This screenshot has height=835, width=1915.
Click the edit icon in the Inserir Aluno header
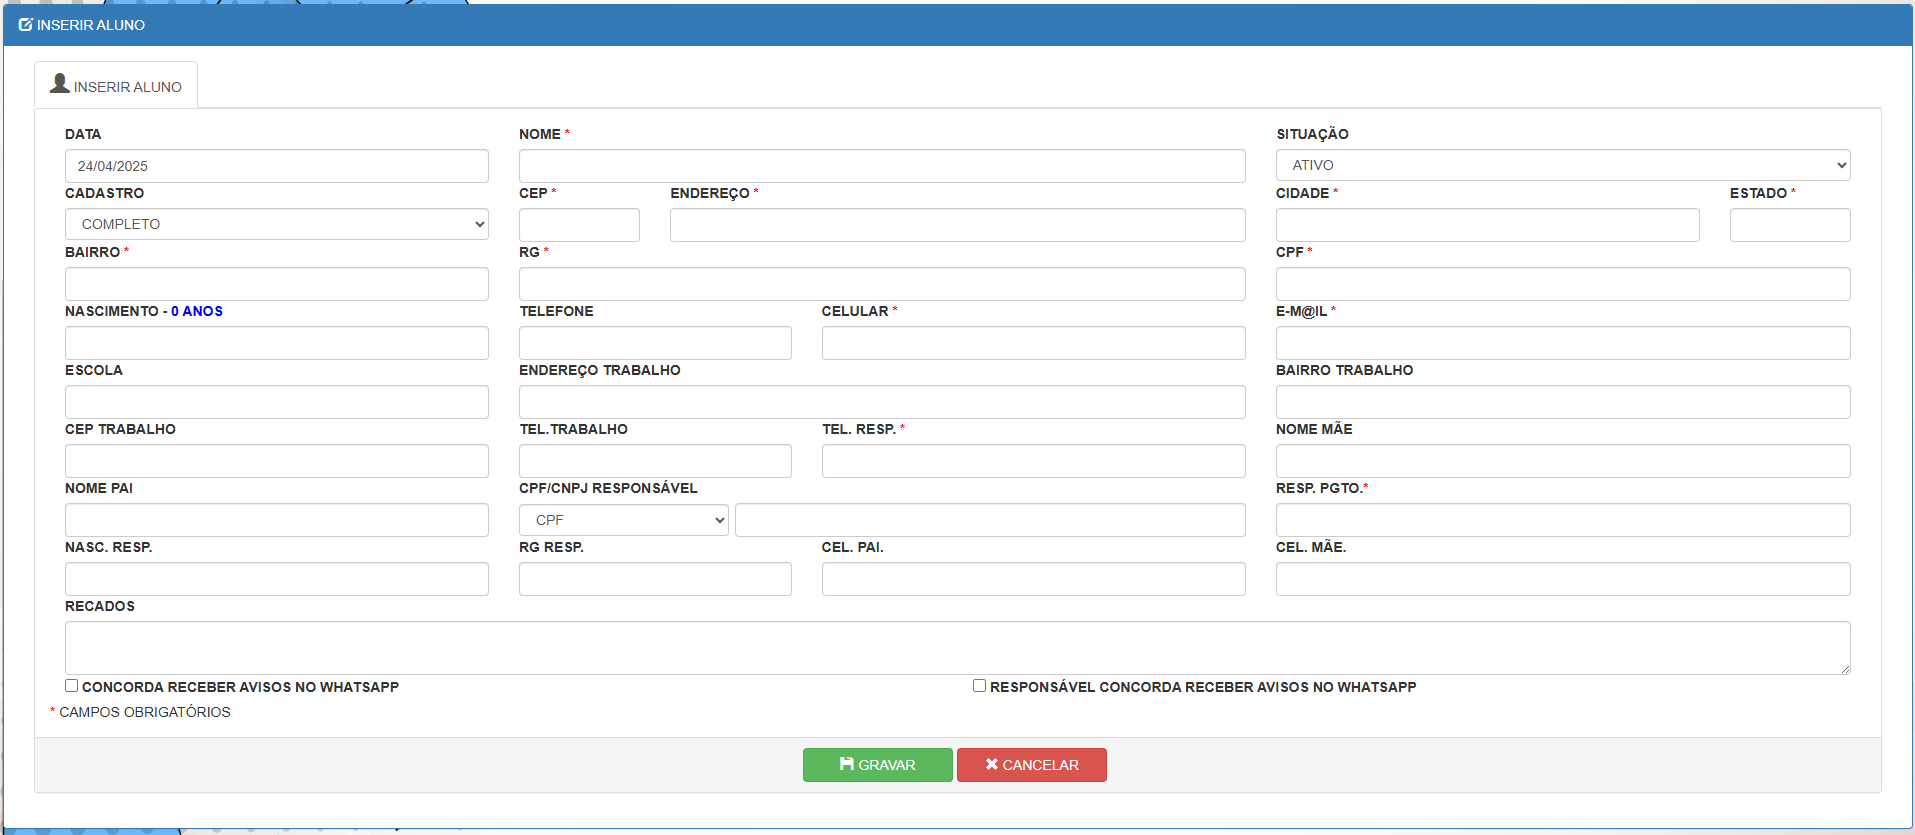point(26,25)
